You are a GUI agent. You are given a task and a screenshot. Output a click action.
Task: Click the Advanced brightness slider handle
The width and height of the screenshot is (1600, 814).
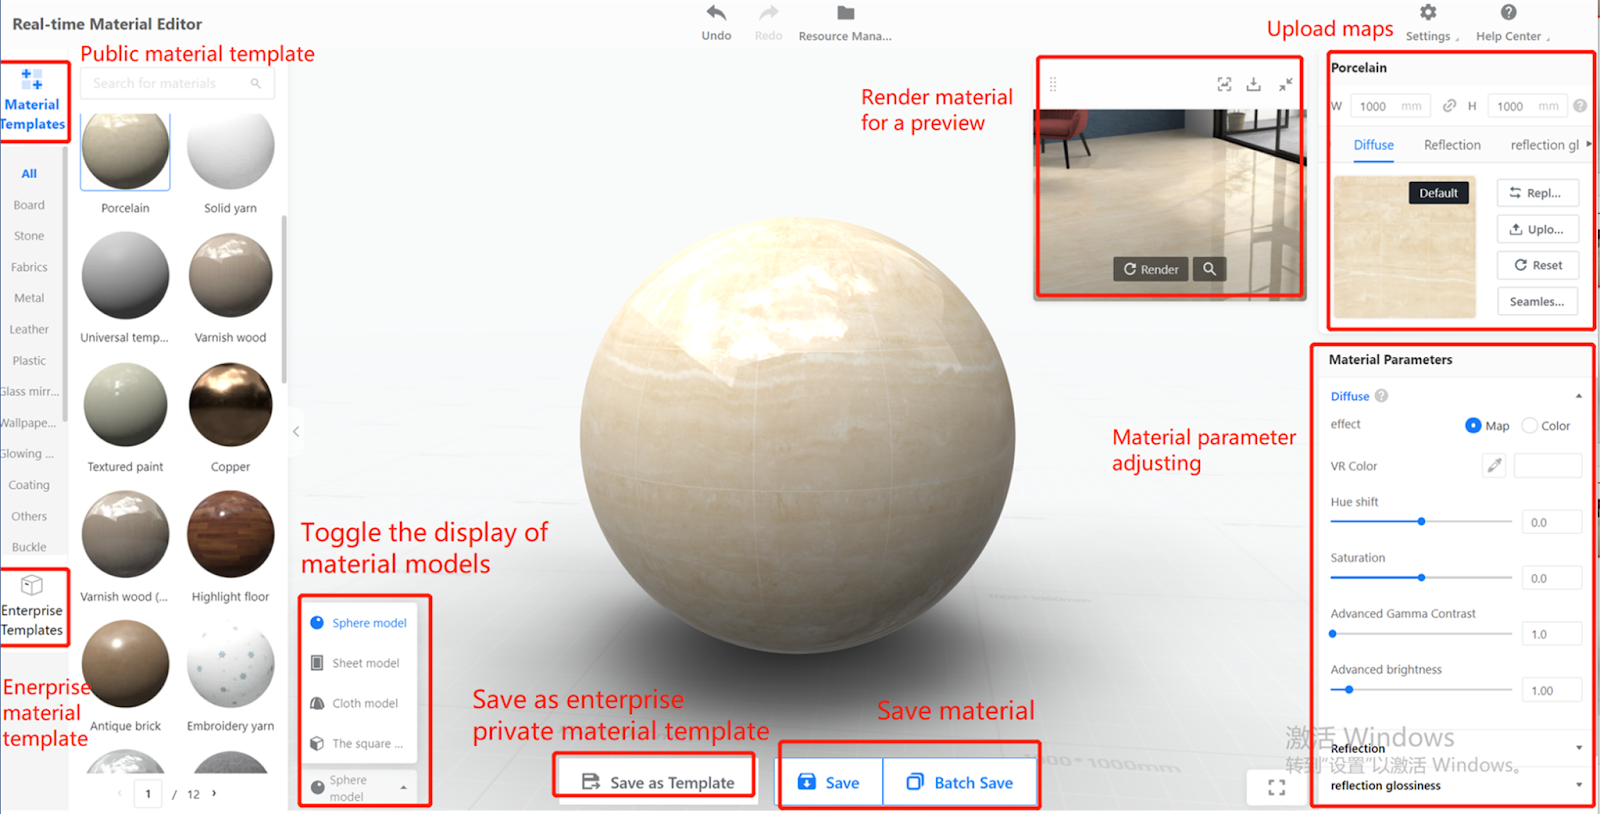pos(1349,689)
